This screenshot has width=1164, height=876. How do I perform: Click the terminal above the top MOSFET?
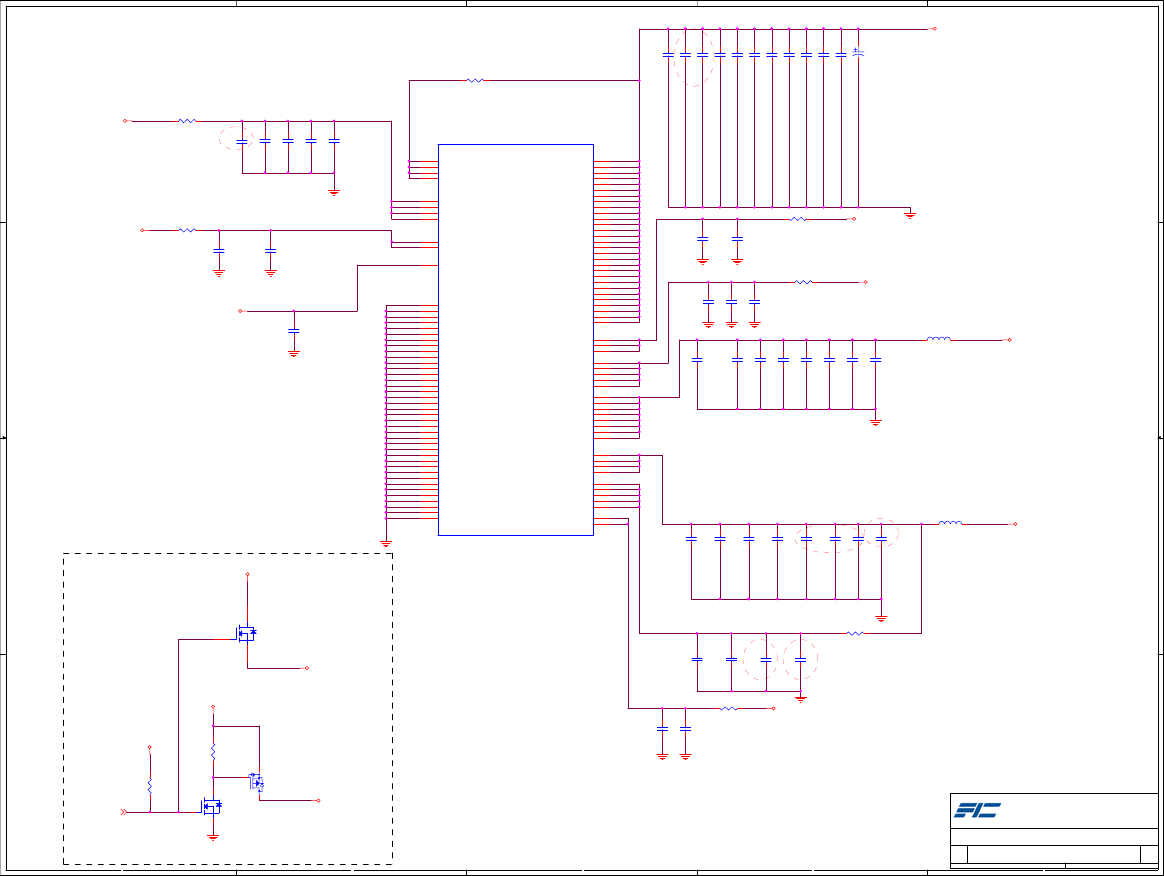[247, 574]
